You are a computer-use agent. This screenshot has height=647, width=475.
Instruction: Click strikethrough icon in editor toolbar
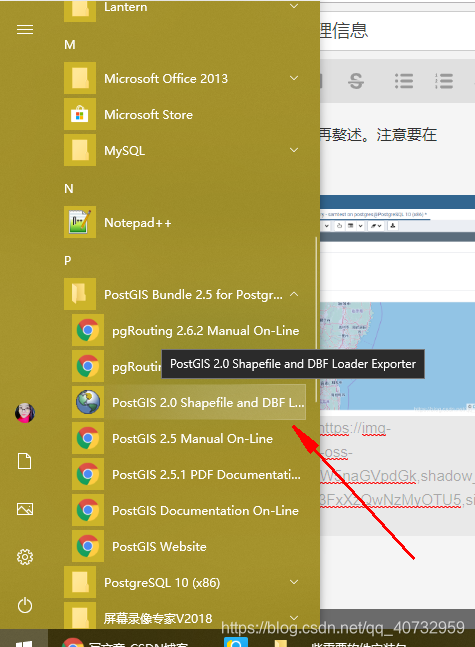tap(356, 80)
